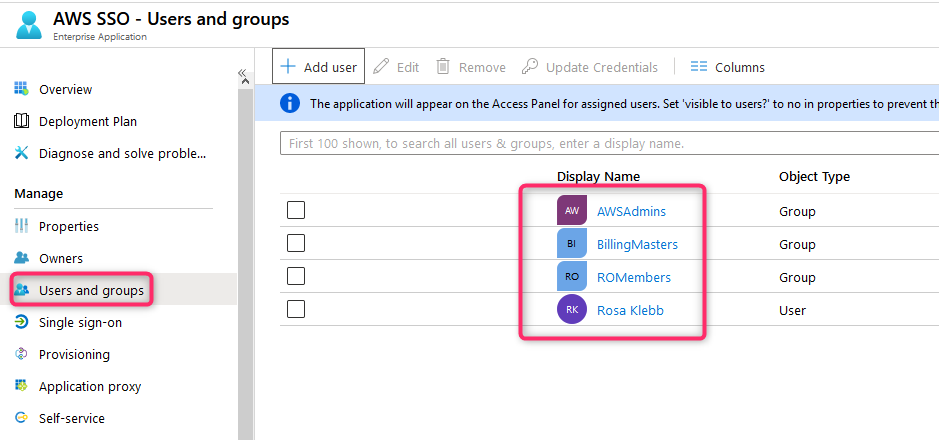This screenshot has width=939, height=440.
Task: Click the Object Type column header
Action: (814, 177)
